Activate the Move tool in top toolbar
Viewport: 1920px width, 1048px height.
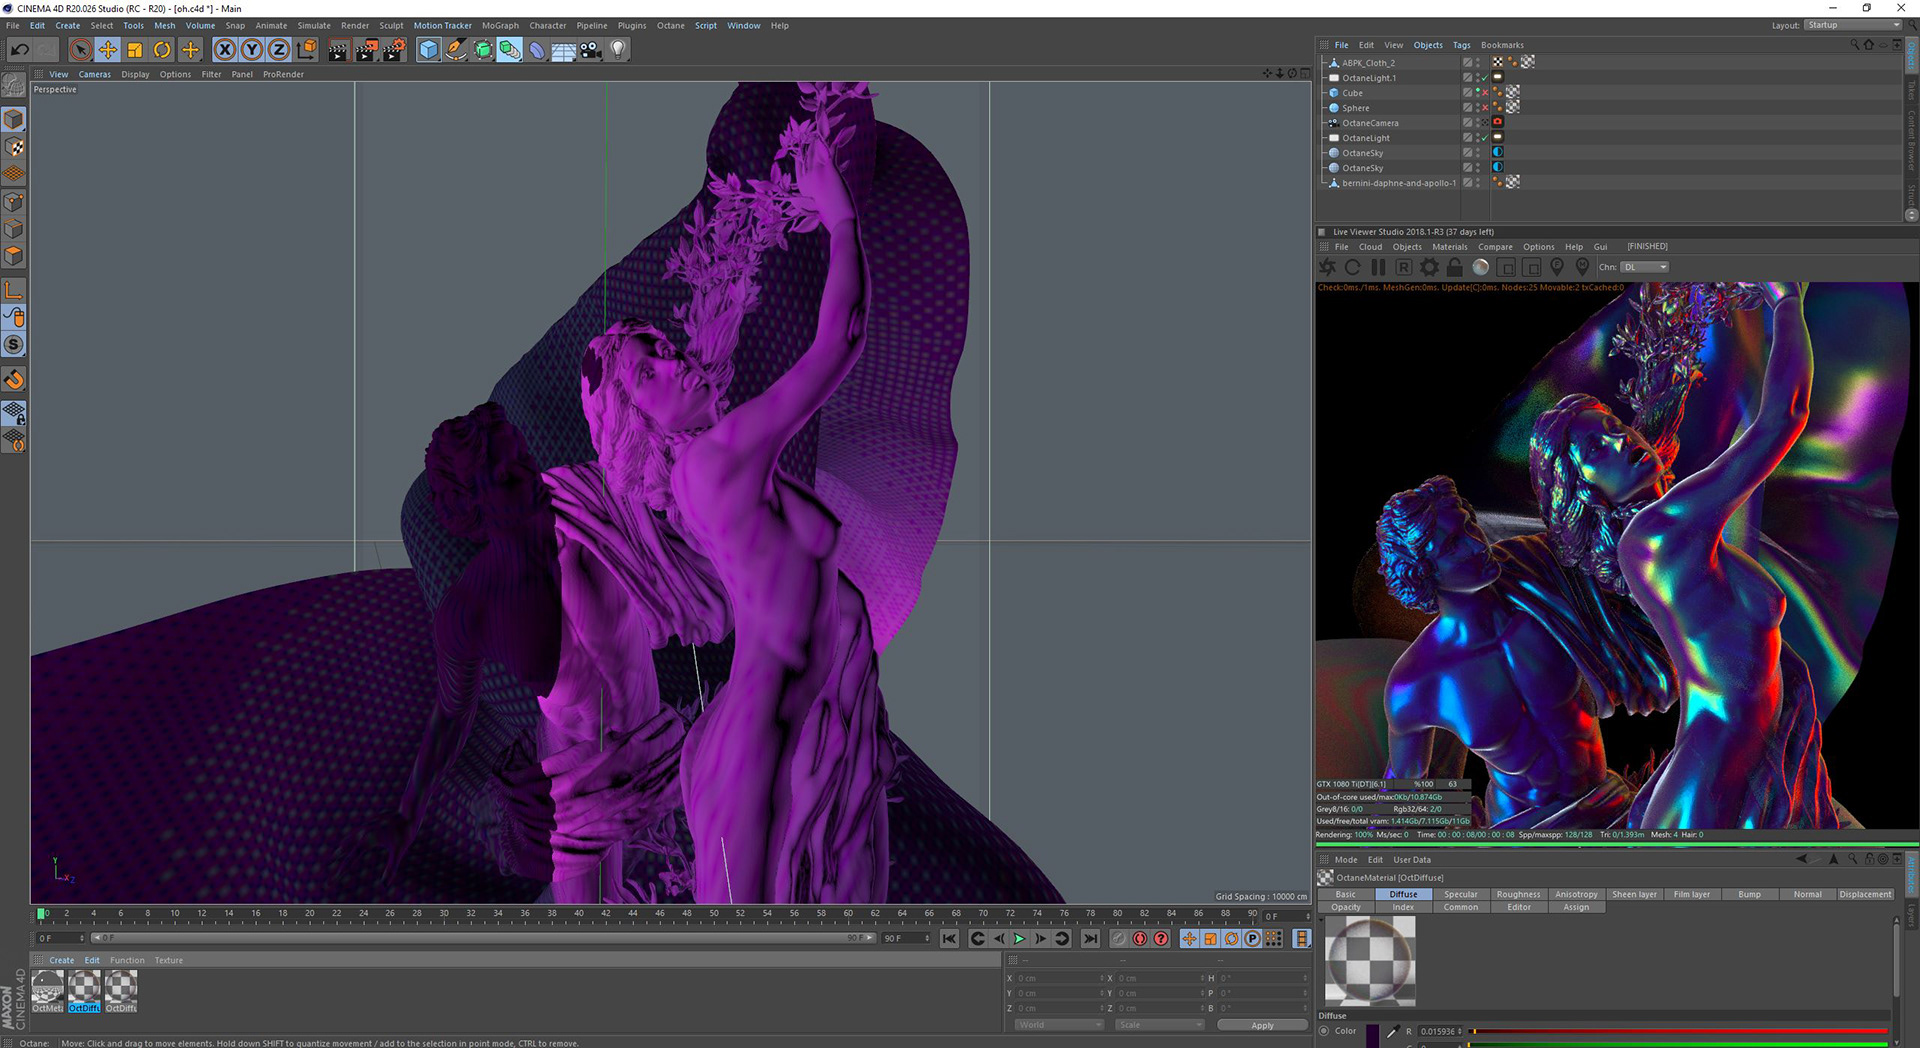(x=108, y=50)
